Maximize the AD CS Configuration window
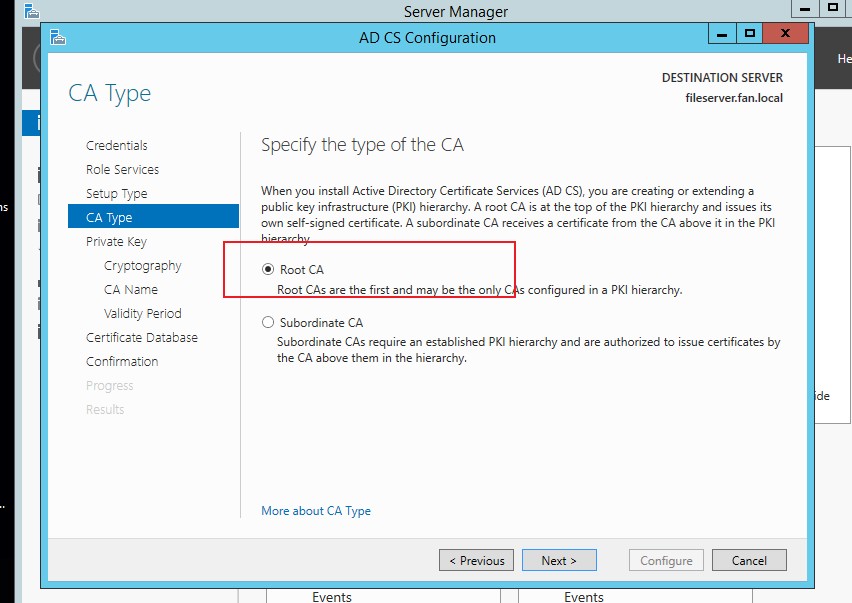 coord(749,34)
